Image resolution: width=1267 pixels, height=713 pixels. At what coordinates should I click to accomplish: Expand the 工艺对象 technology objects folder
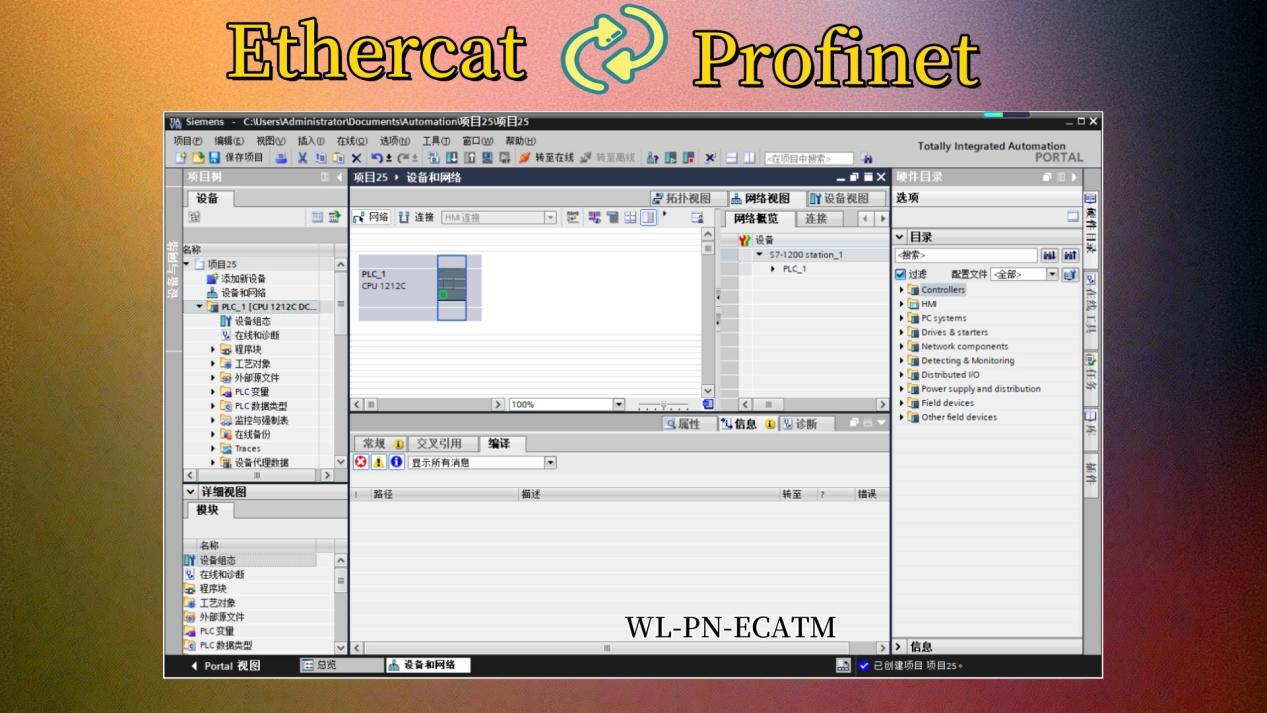click(213, 363)
